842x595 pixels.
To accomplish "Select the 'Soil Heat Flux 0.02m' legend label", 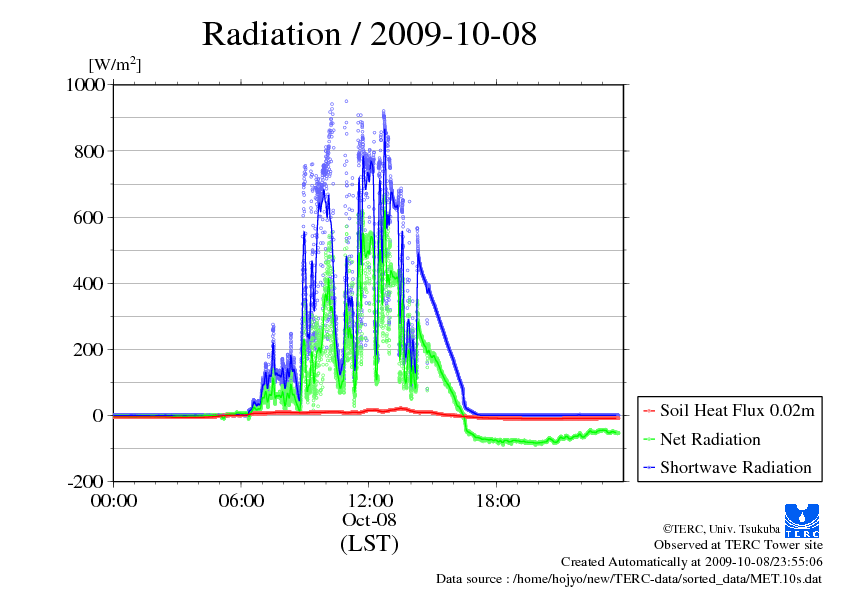I will pyautogui.click(x=737, y=411).
